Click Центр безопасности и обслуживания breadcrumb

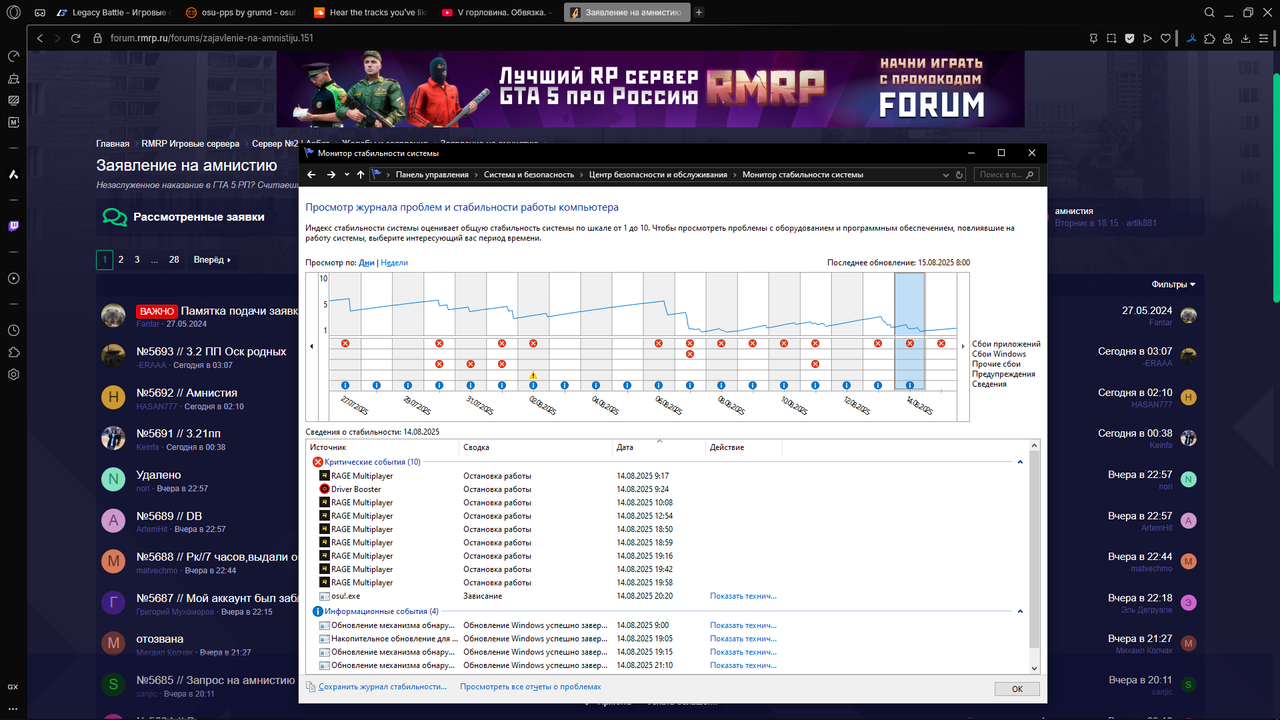(x=658, y=174)
